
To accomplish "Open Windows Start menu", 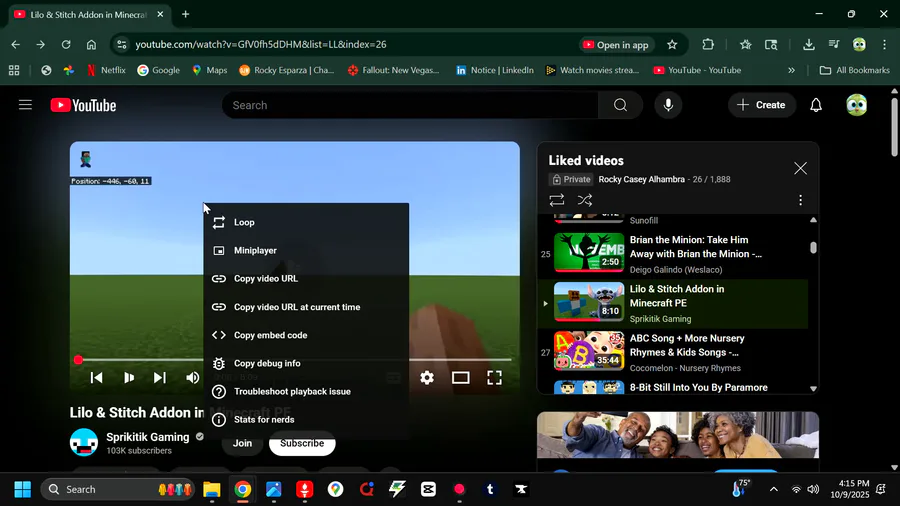I will 22,489.
